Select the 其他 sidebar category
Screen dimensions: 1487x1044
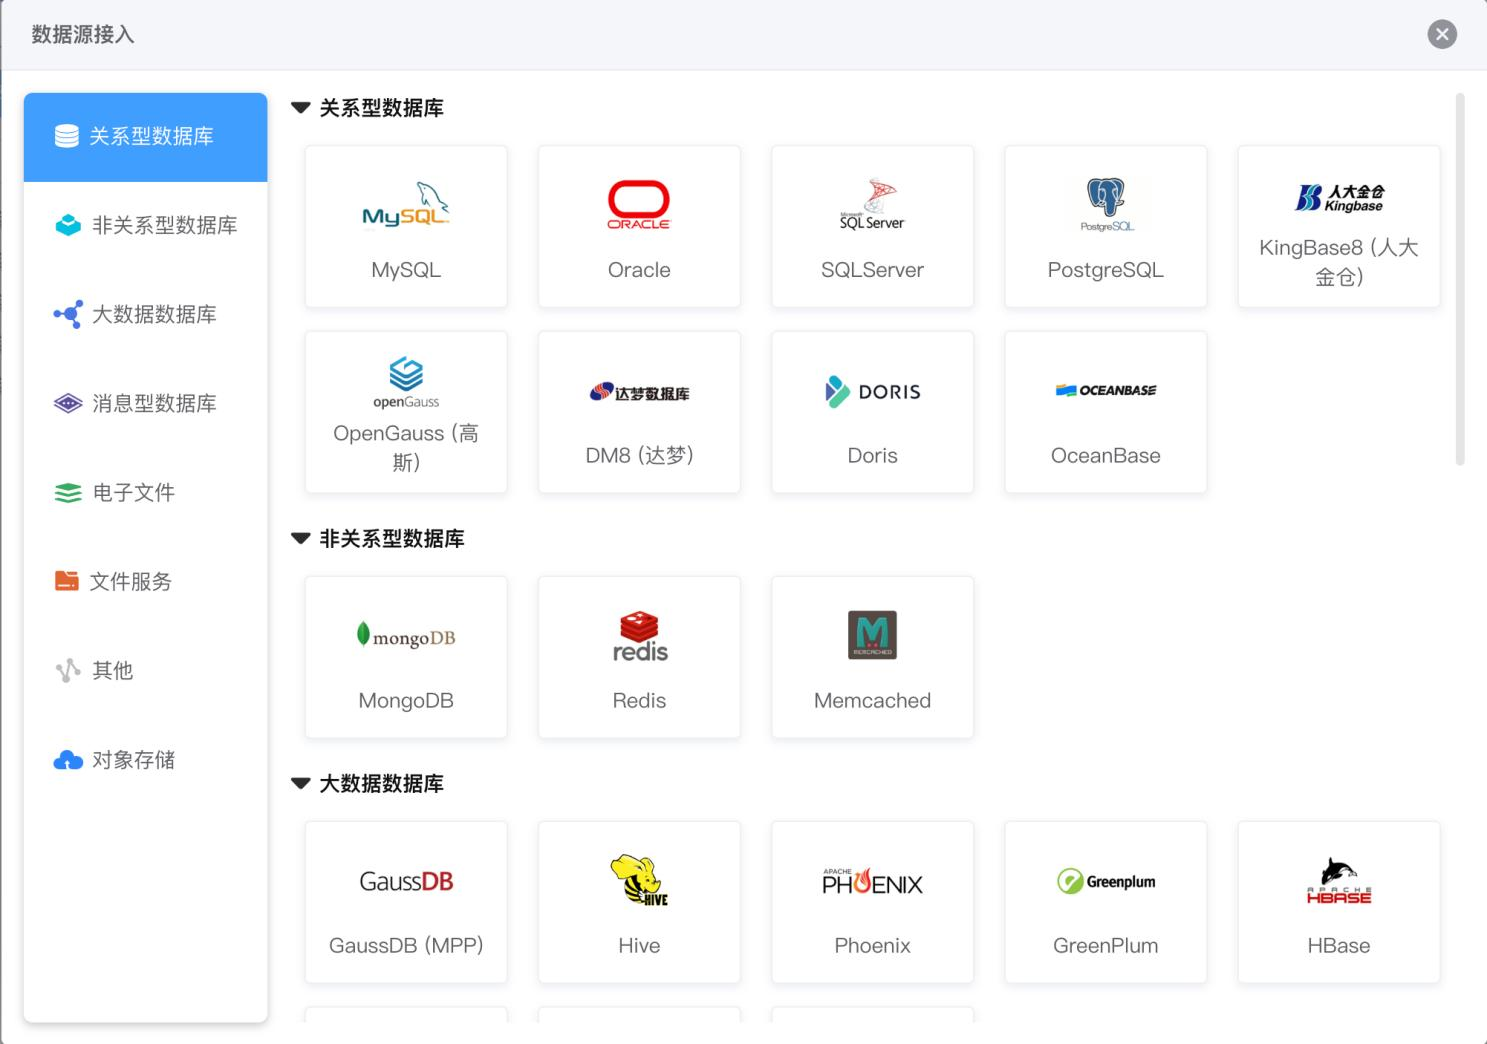pos(146,671)
